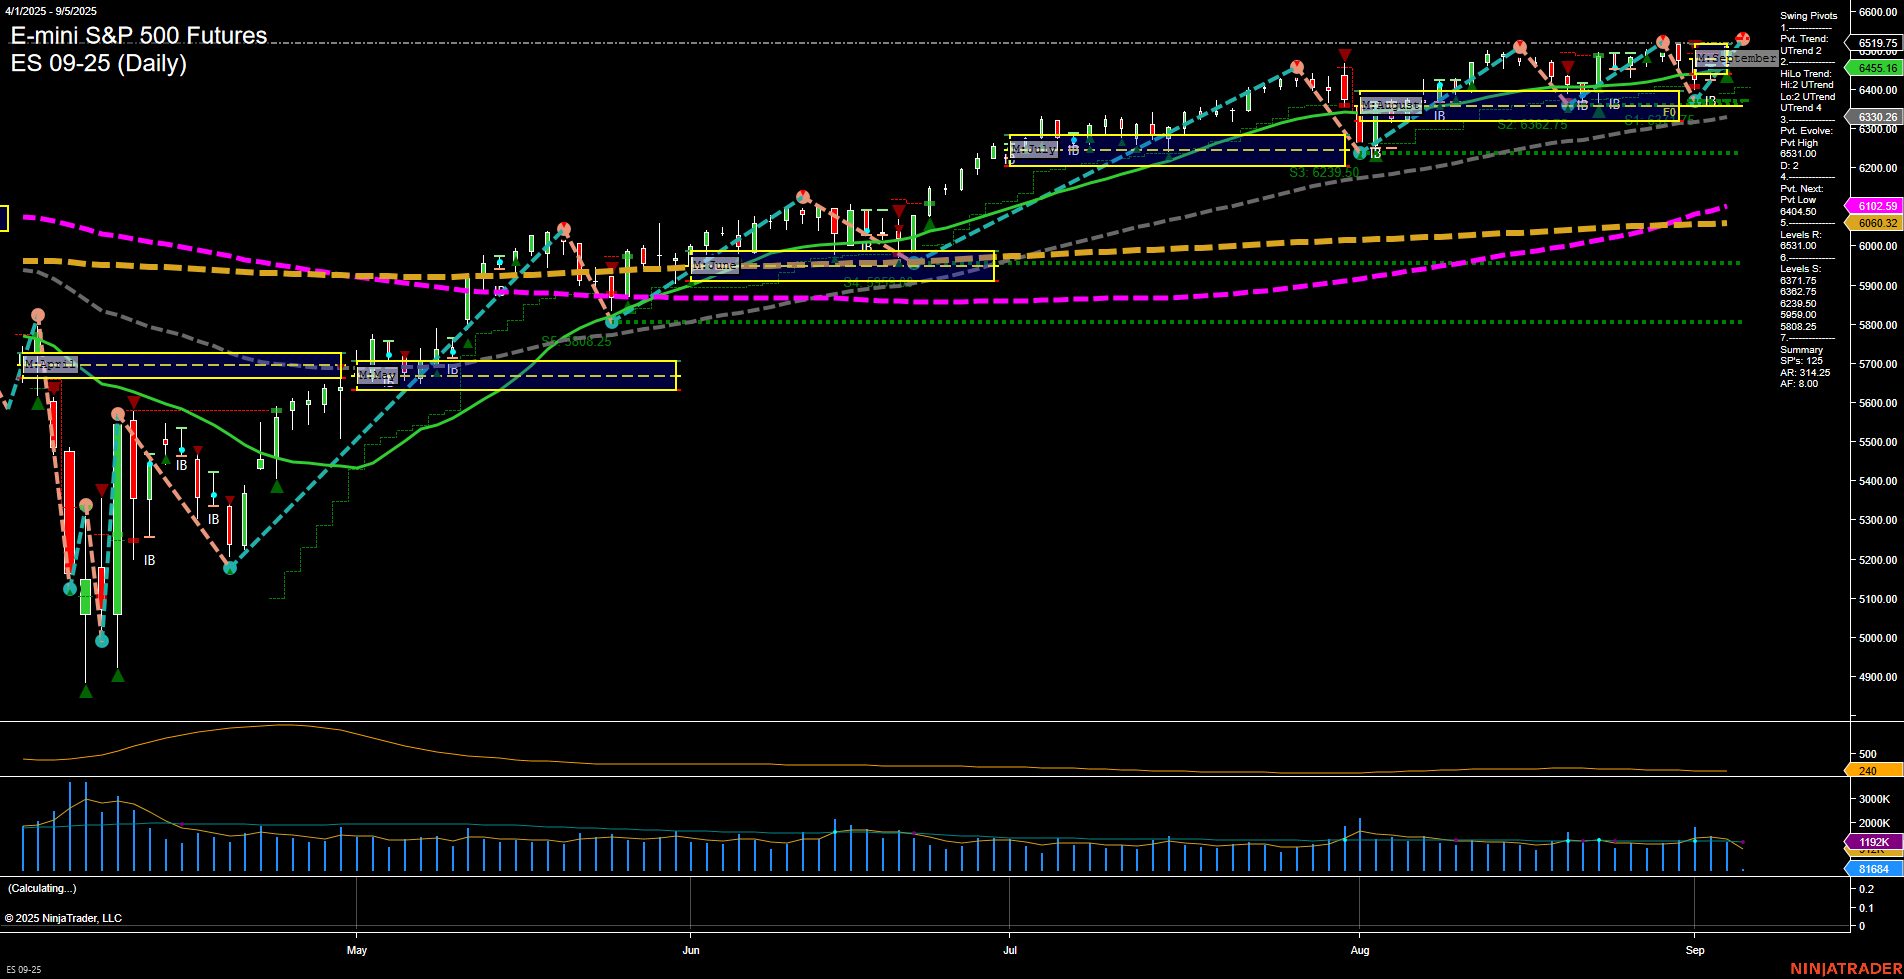Click the yellow 240 tag in the indicator panel

(1869, 770)
